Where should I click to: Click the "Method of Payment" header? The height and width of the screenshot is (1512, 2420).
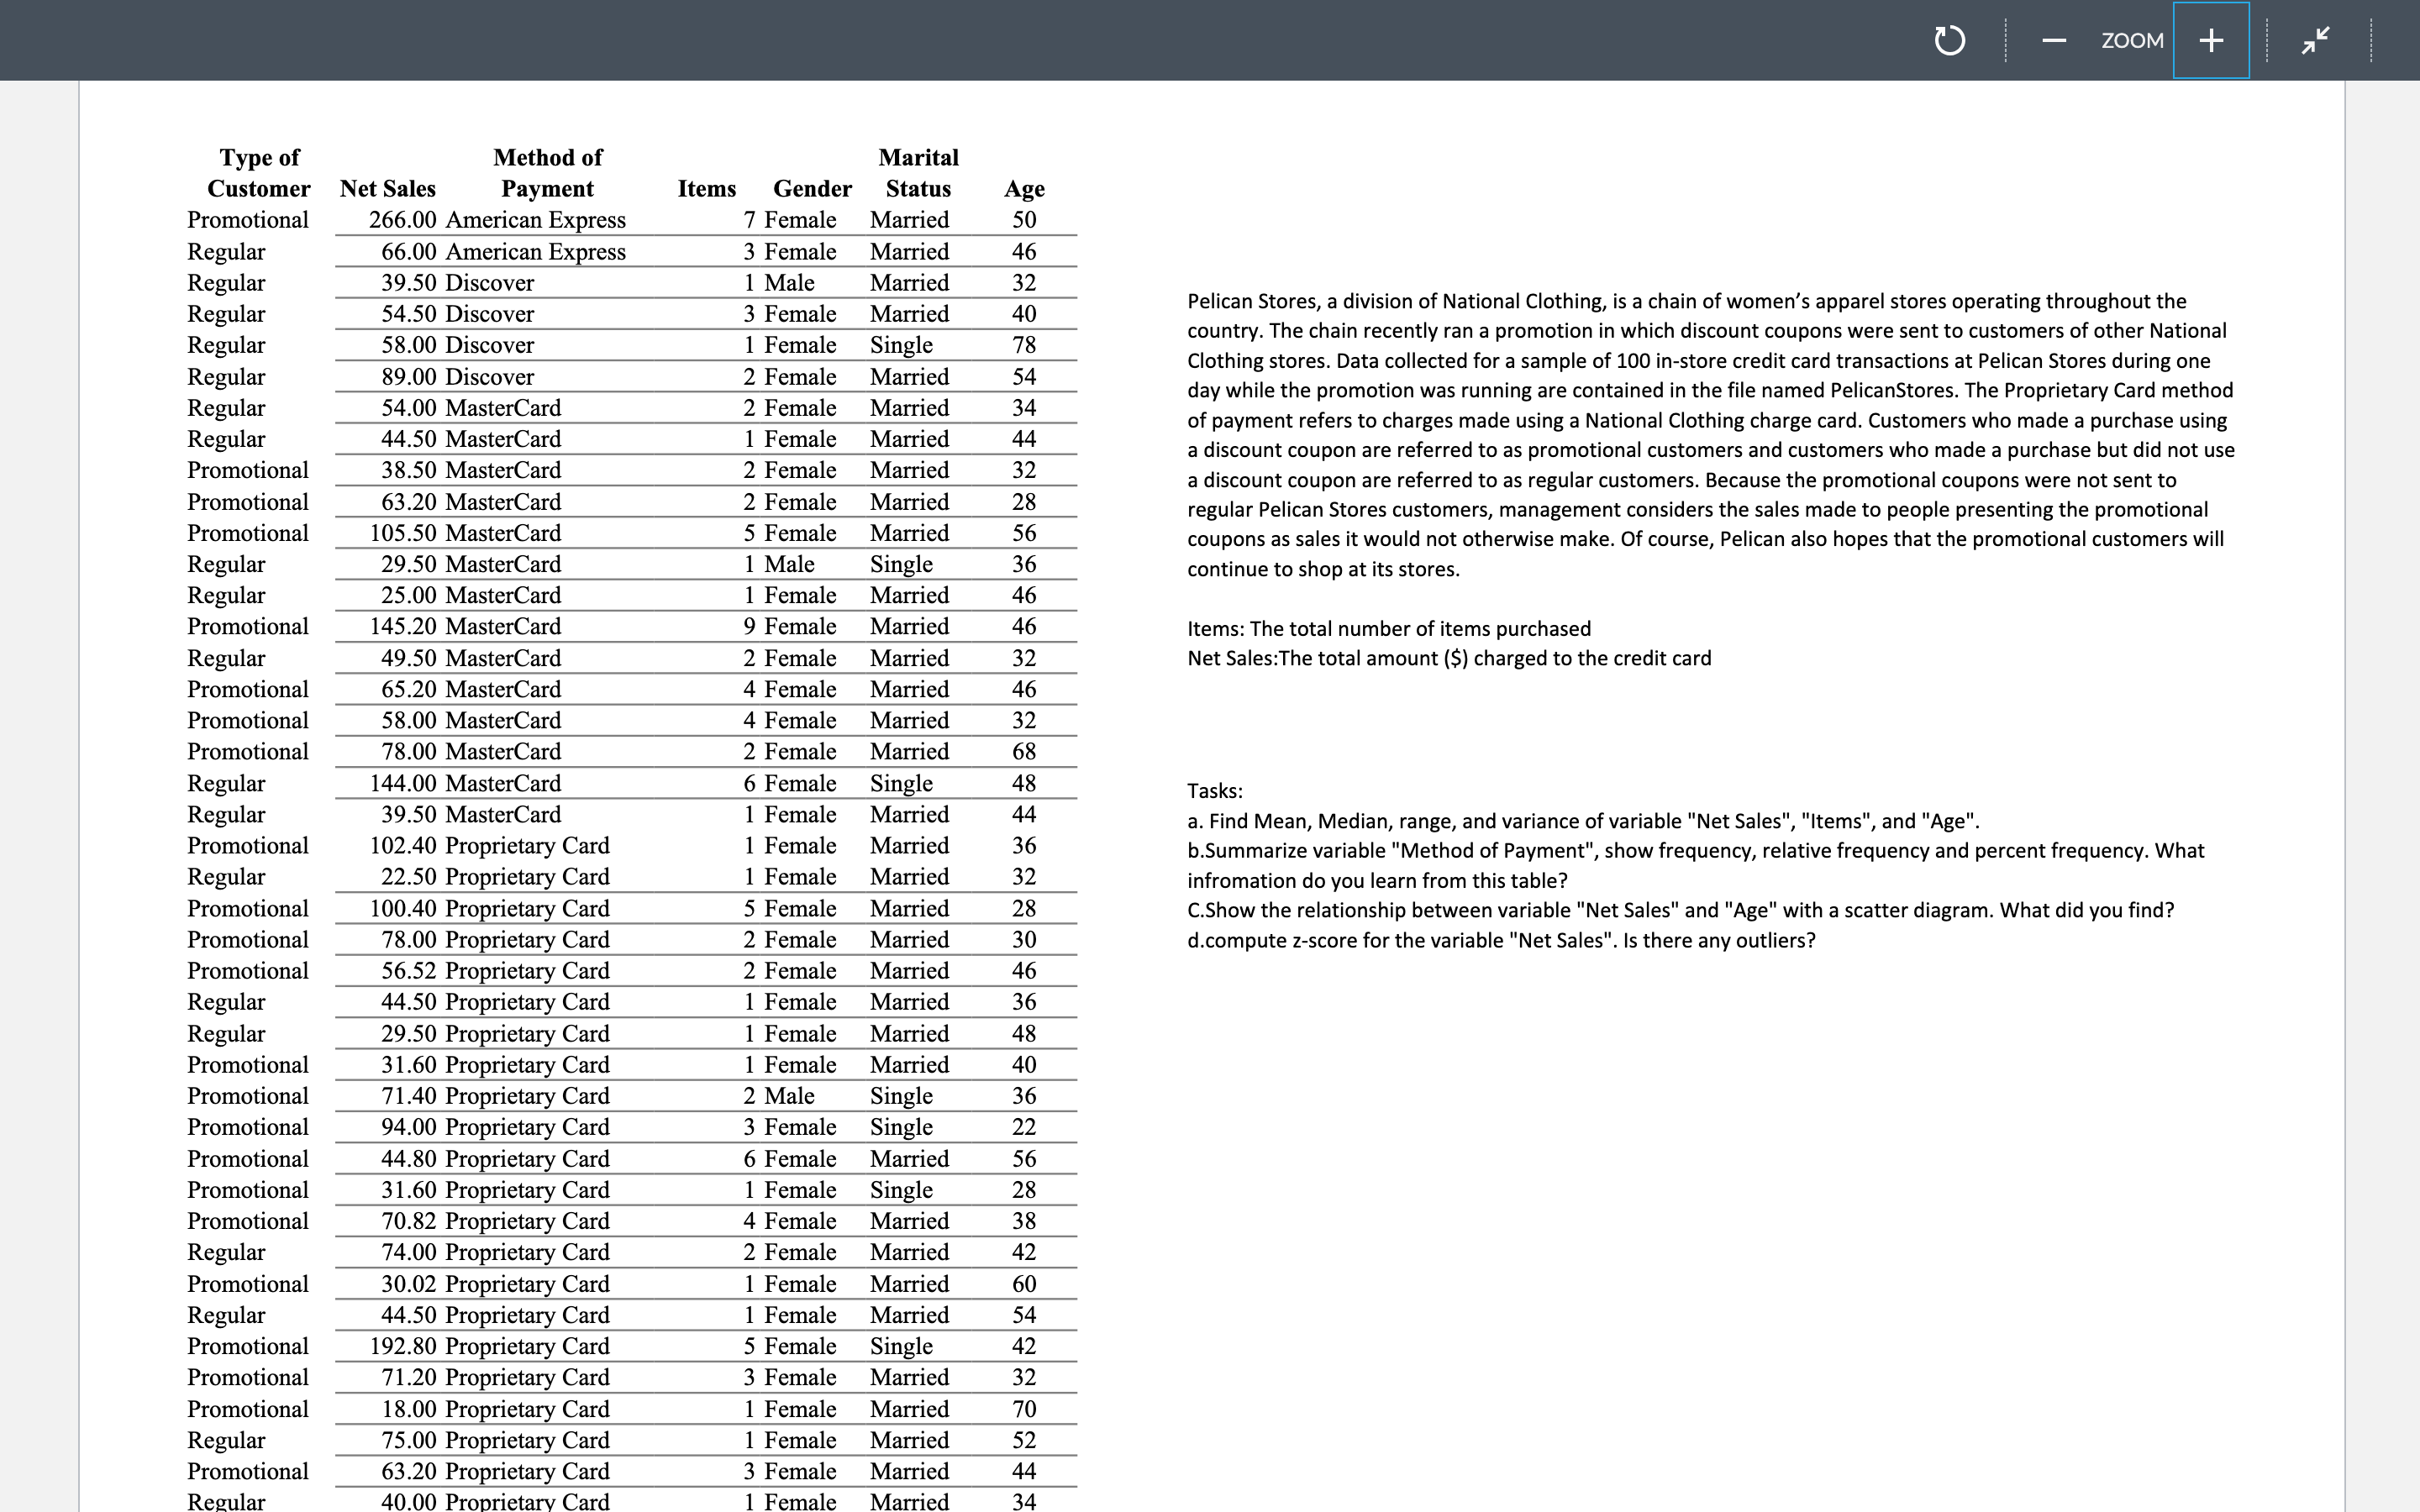tap(548, 172)
